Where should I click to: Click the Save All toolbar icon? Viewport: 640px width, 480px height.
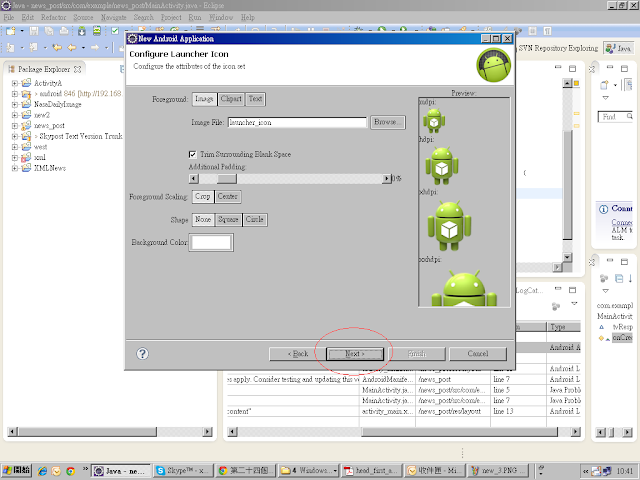49,31
